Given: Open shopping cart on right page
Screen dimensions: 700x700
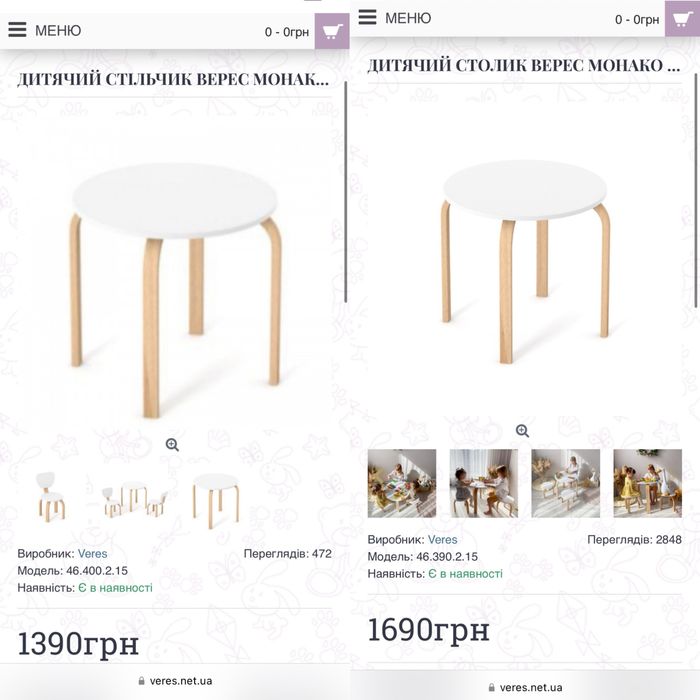Looking at the screenshot, I should pyautogui.click(x=682, y=19).
